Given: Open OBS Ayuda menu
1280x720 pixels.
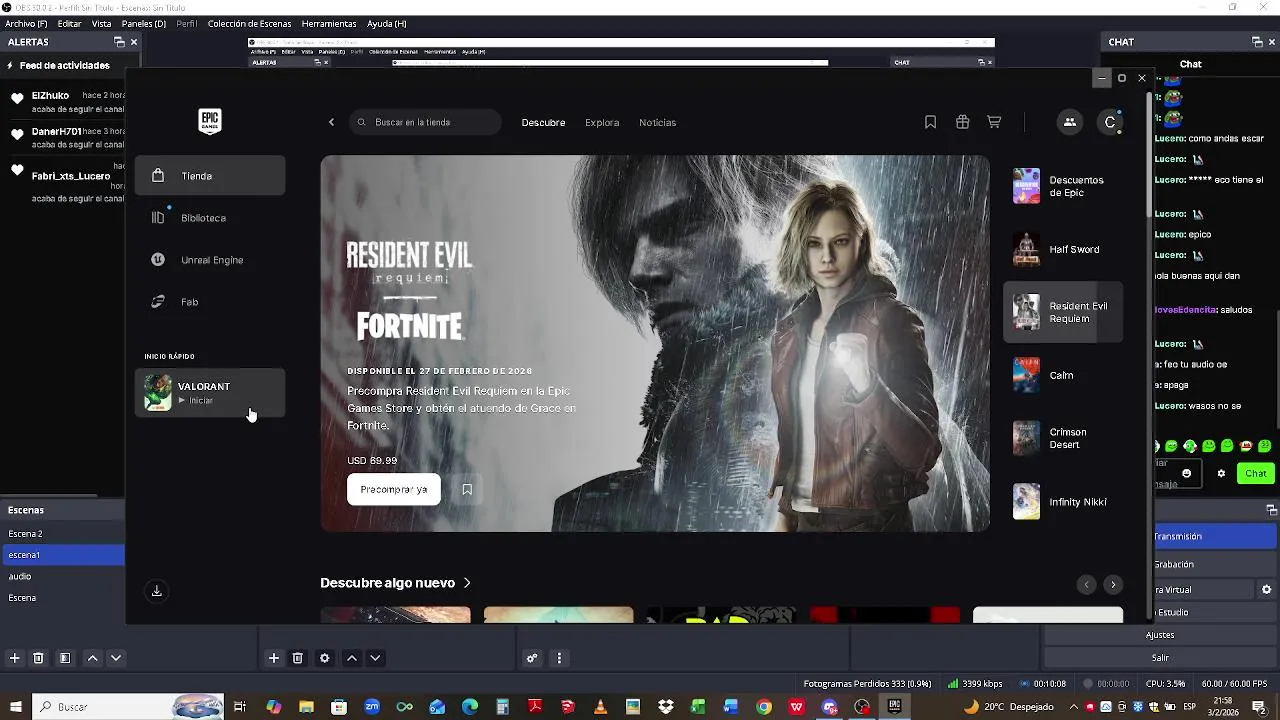Looking at the screenshot, I should click(x=386, y=23).
